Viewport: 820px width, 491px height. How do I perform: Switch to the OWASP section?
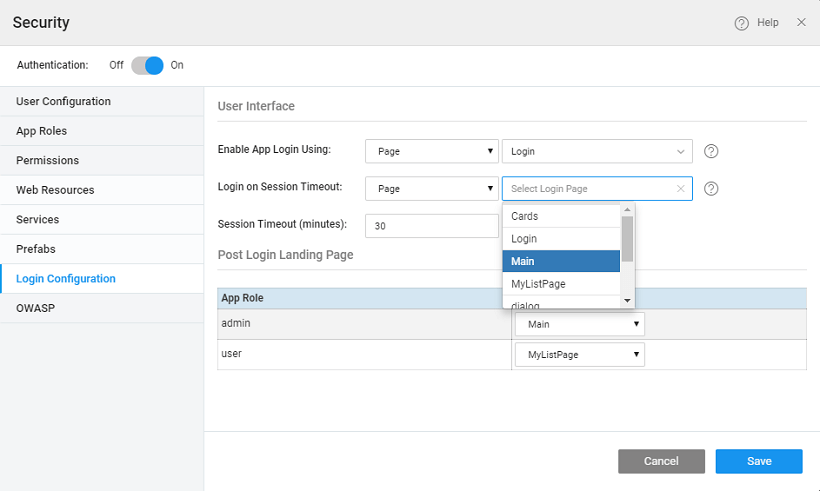click(36, 308)
